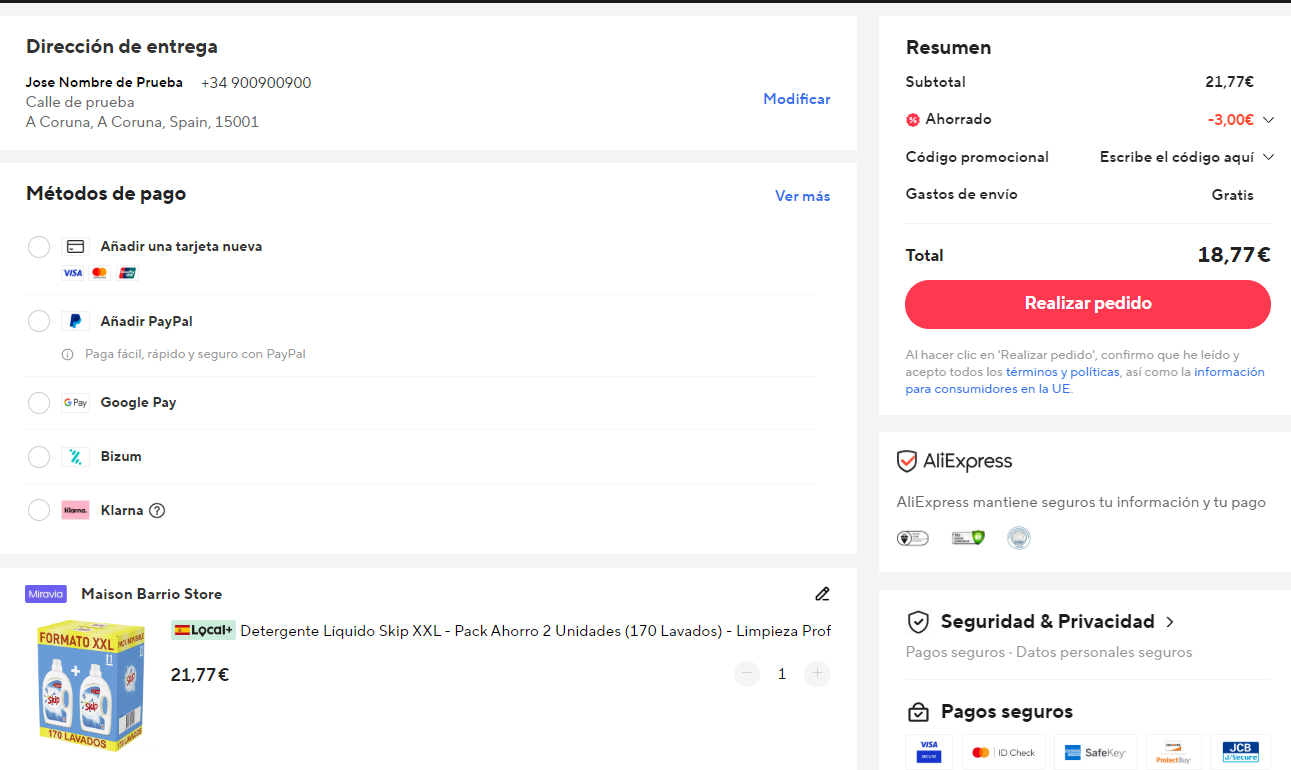Click the Discover ProtectBuy badge
This screenshot has width=1291, height=770.
tap(1174, 751)
